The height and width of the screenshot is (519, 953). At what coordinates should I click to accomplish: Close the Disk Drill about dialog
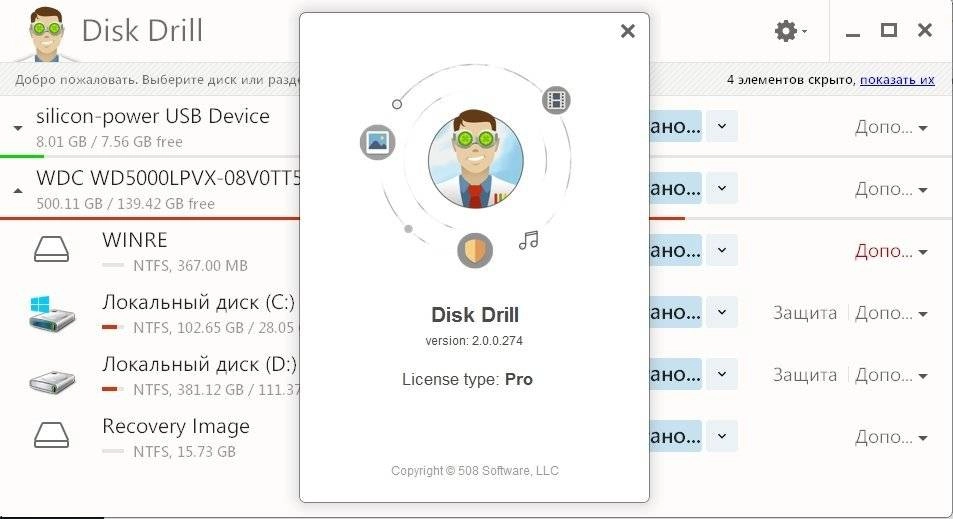pos(628,31)
